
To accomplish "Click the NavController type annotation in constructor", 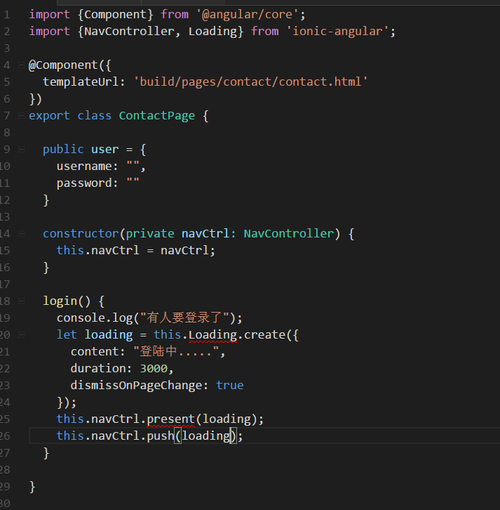I will 289,234.
